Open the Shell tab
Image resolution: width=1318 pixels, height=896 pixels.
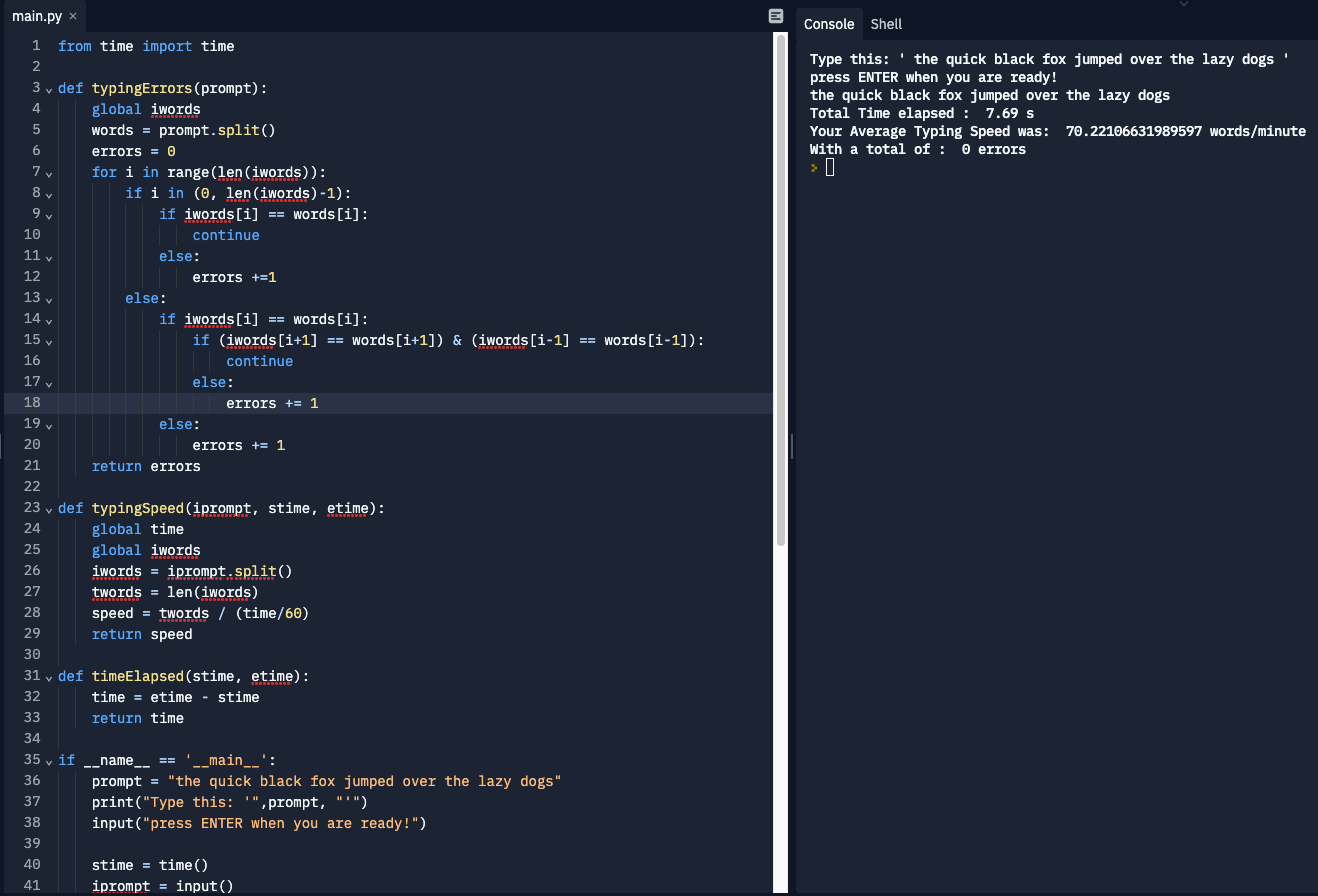(x=886, y=24)
